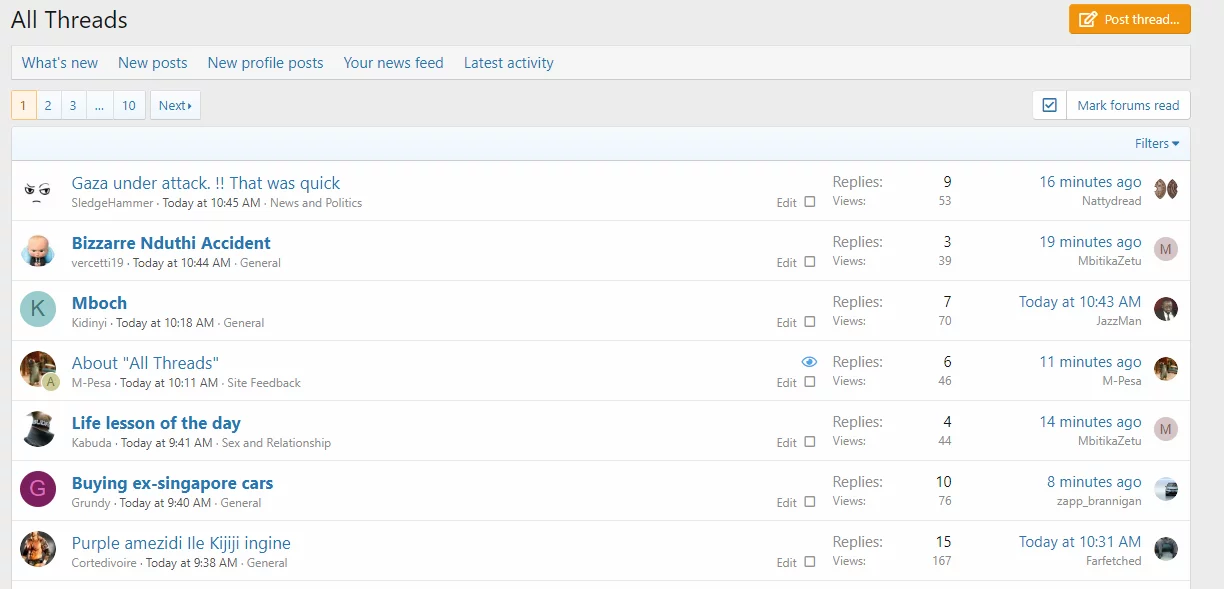Check the box for Buying ex-singapore cars

point(810,502)
